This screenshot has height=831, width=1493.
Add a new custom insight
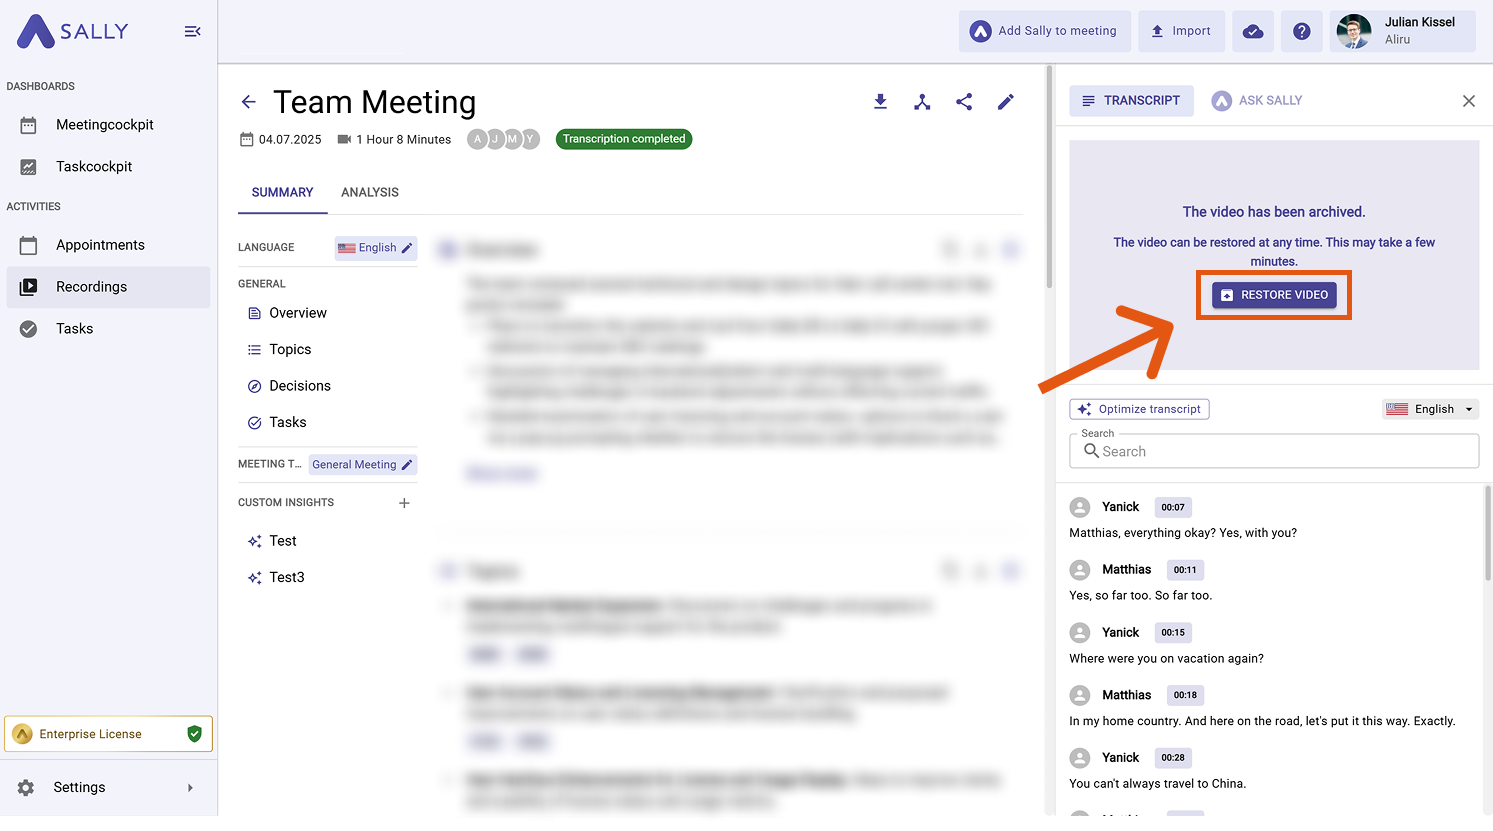click(x=404, y=503)
